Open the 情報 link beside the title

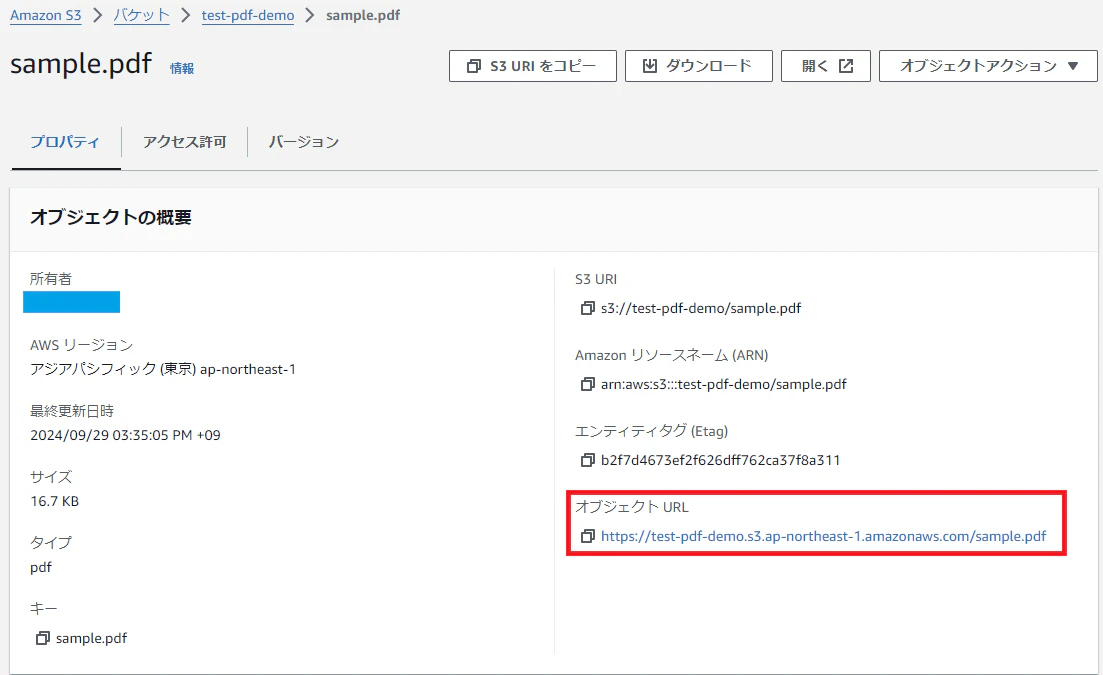(181, 68)
